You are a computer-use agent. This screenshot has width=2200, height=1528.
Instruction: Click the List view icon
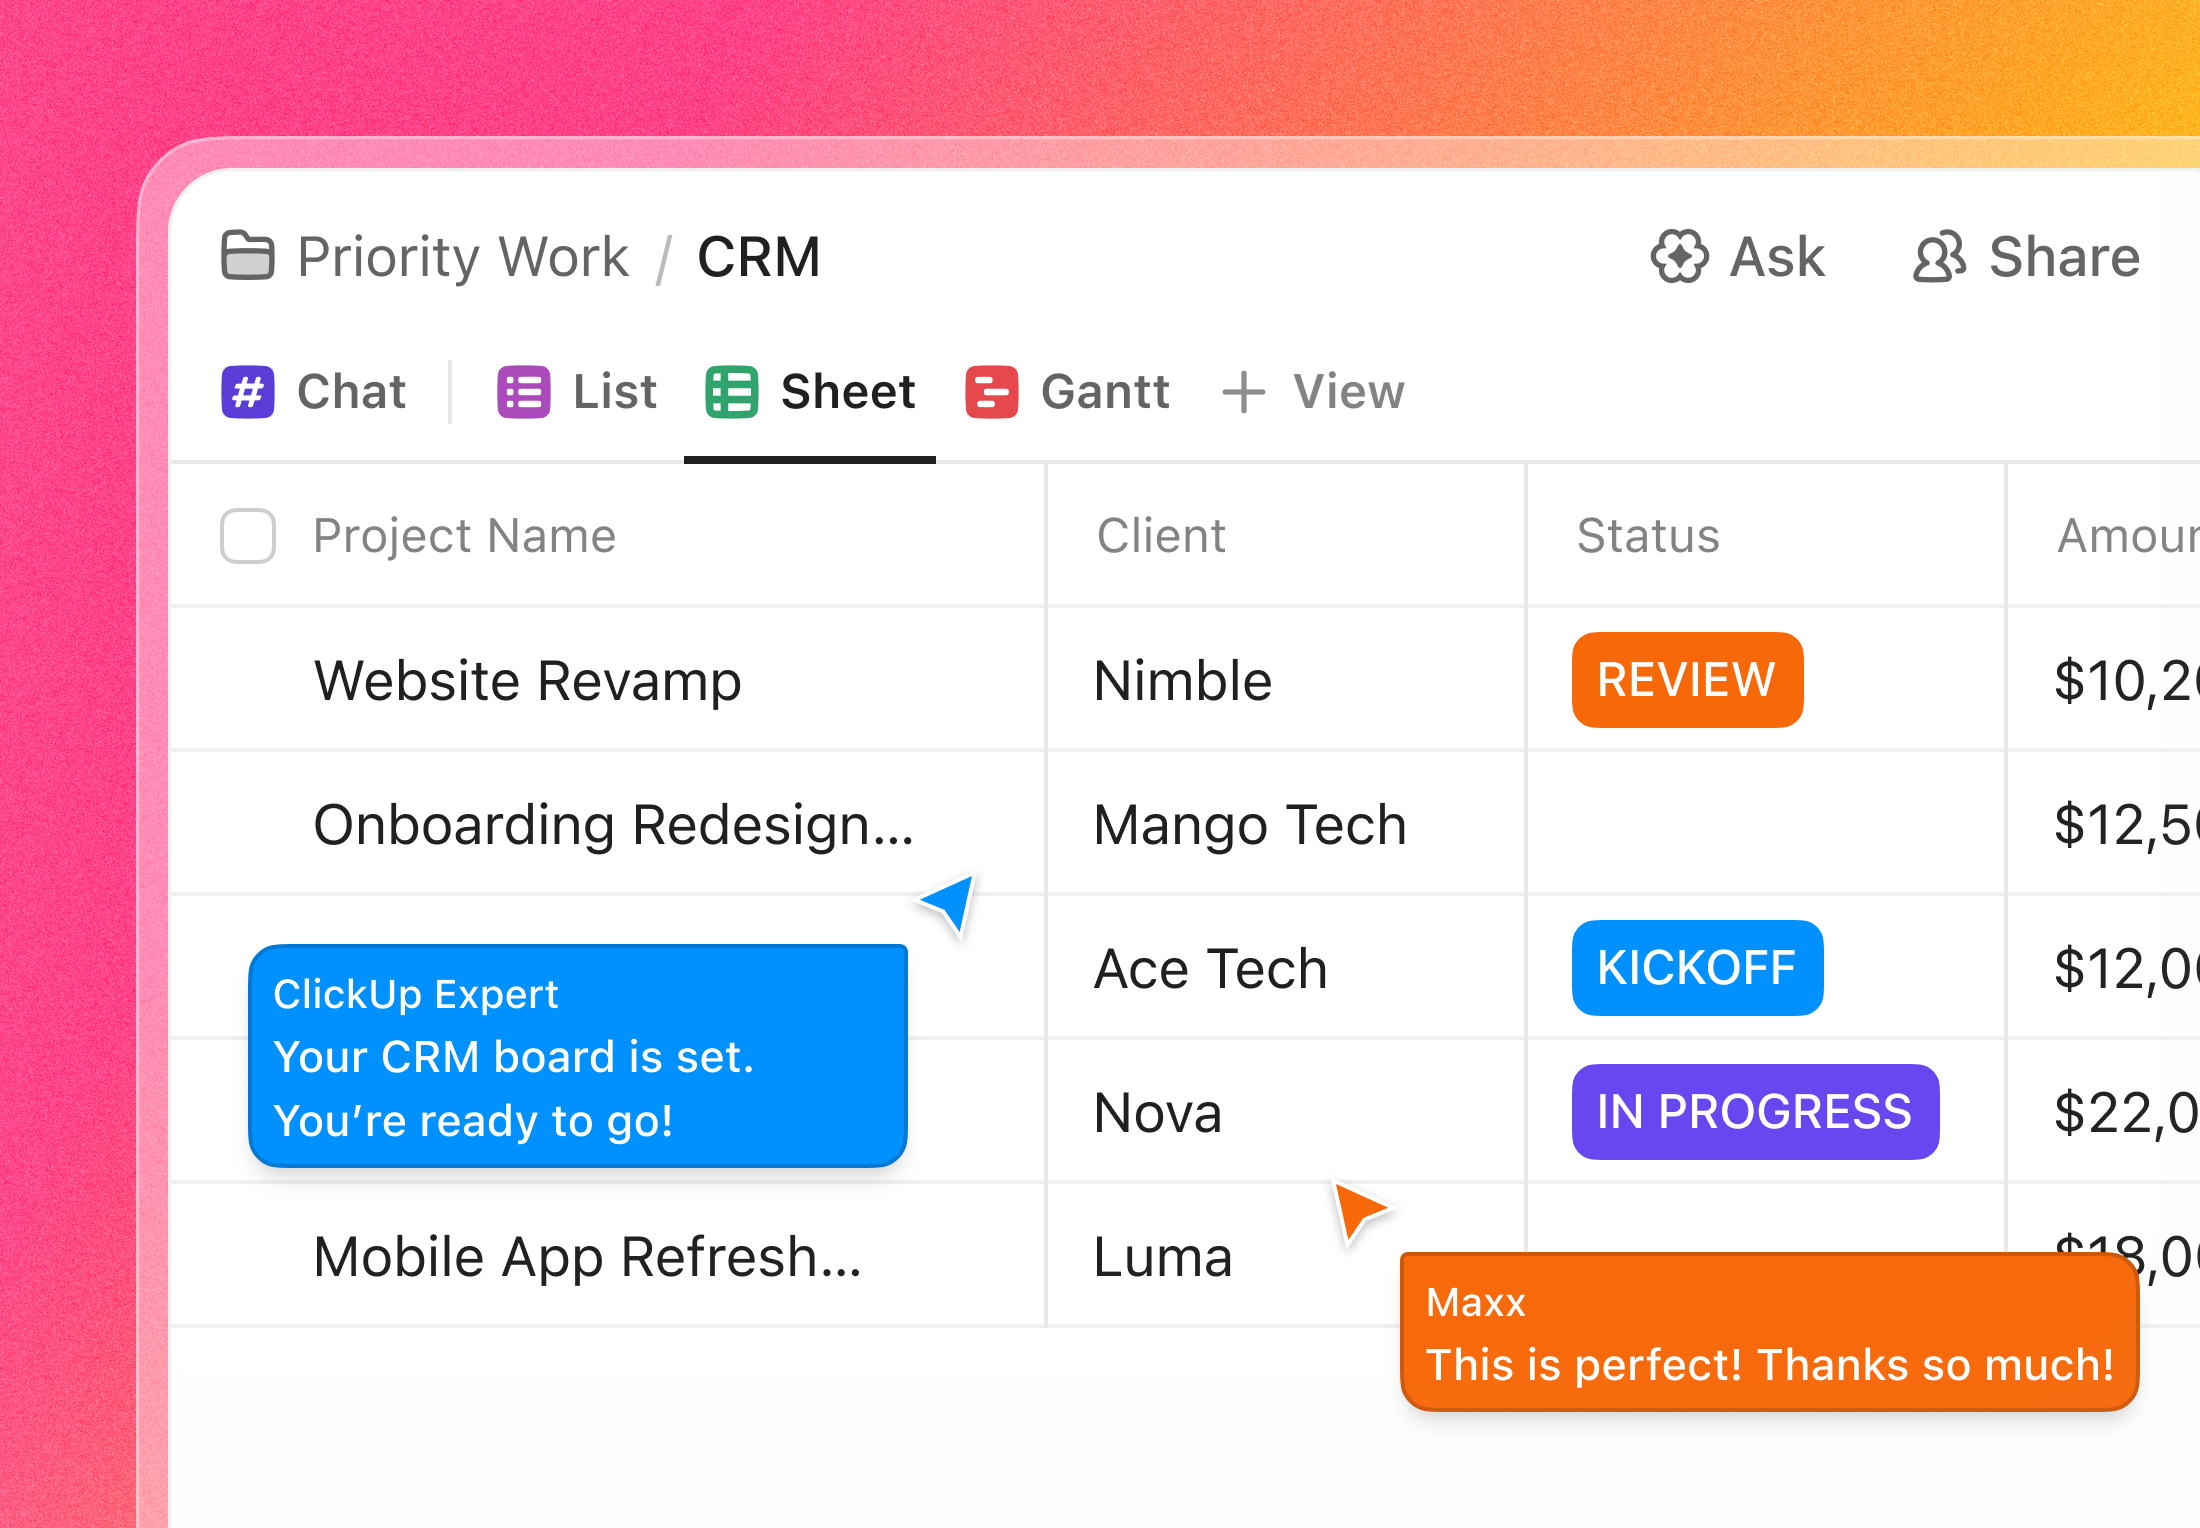[x=522, y=392]
